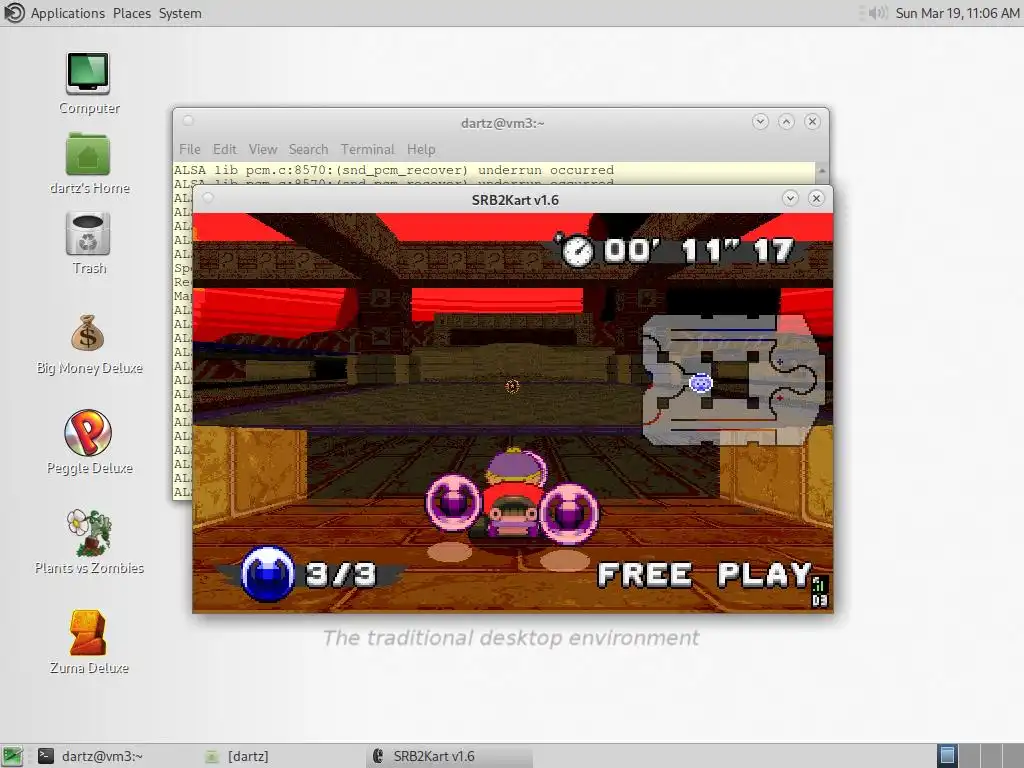Click the 3/3 lap counter text
The image size is (1024, 768).
[x=341, y=575]
